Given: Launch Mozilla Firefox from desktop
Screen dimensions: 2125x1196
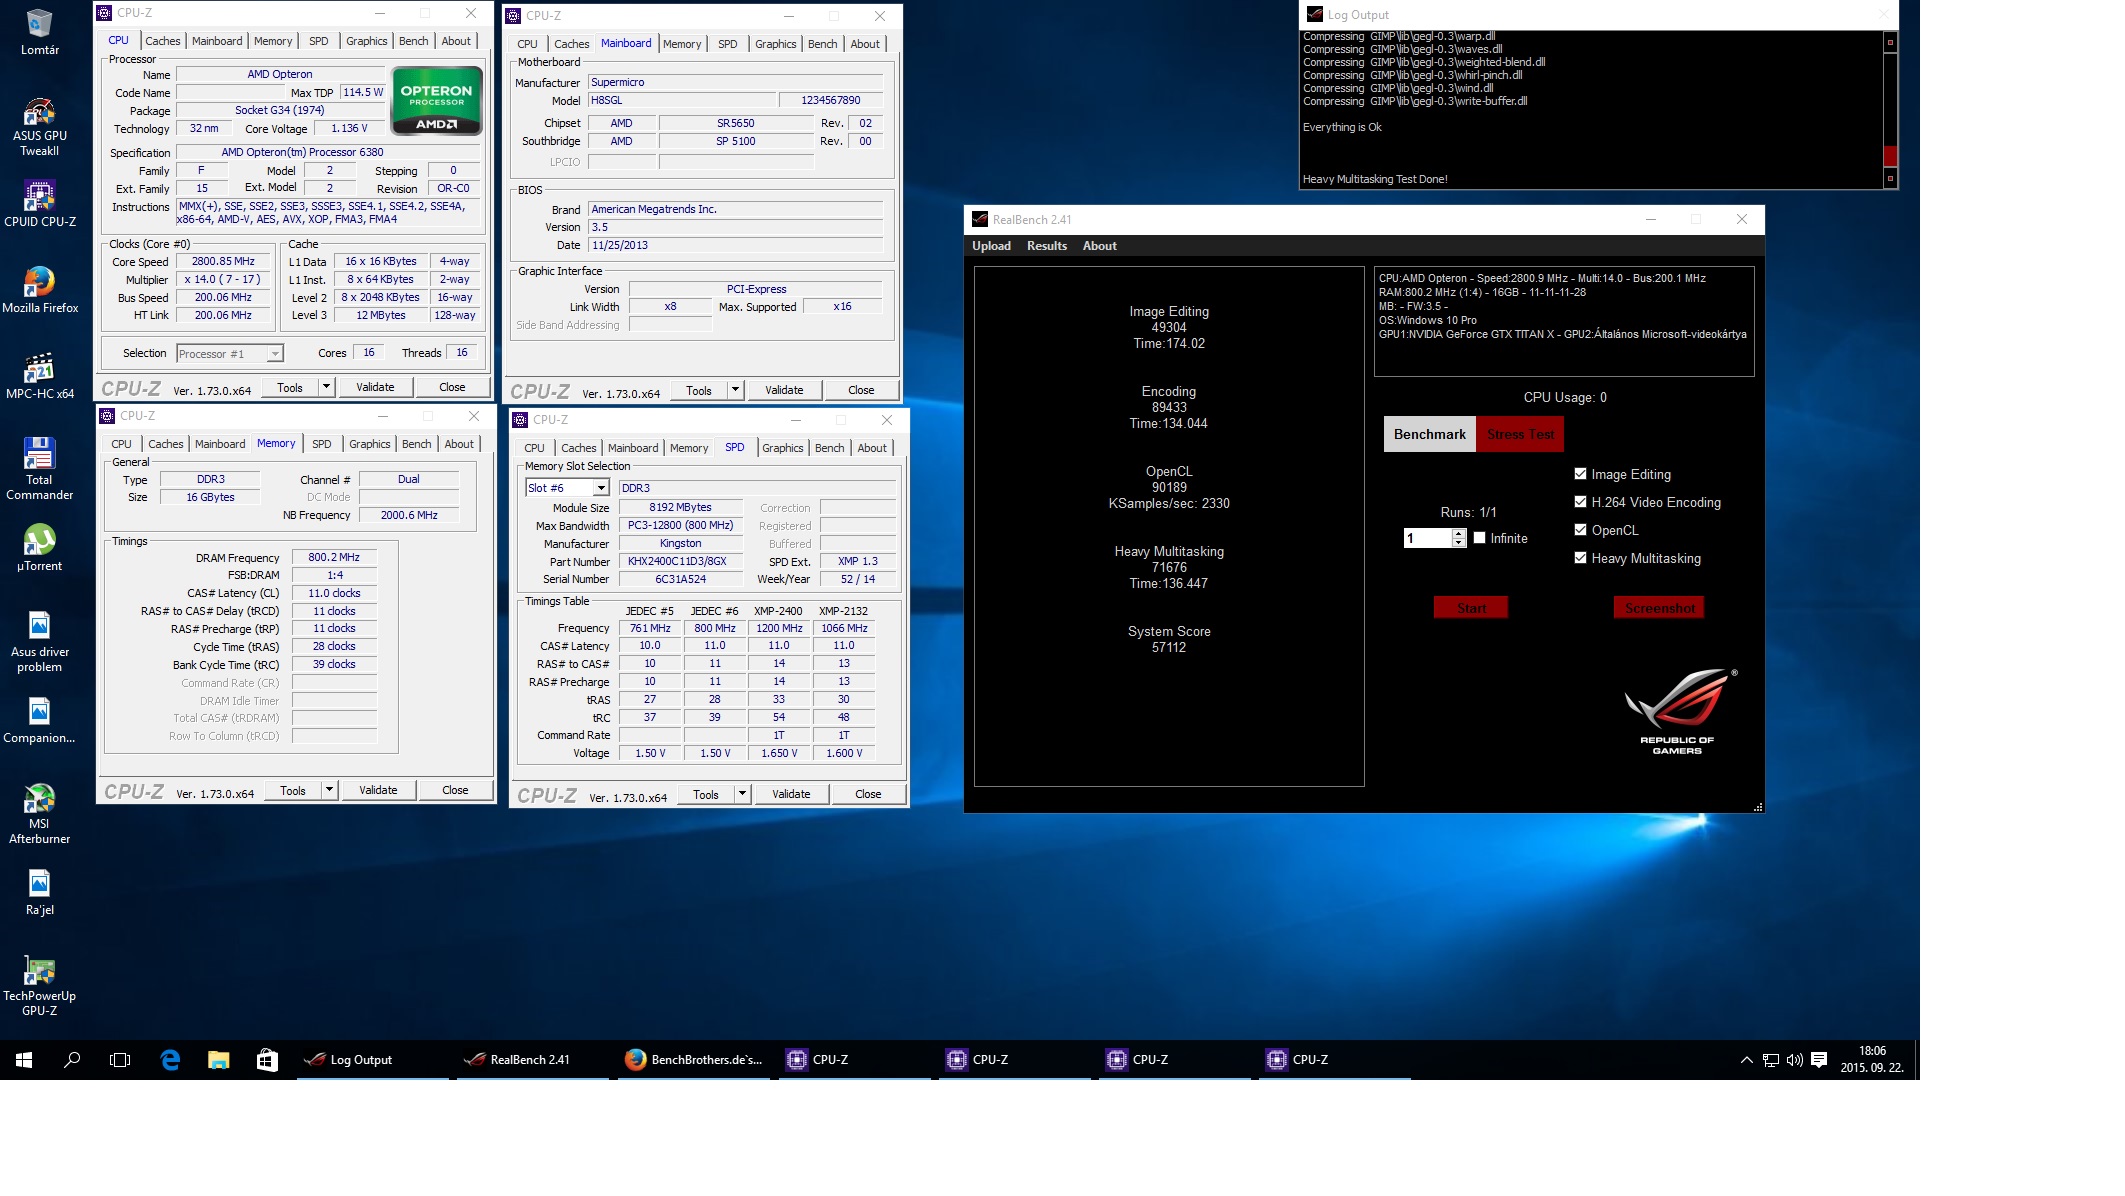Looking at the screenshot, I should tap(39, 290).
